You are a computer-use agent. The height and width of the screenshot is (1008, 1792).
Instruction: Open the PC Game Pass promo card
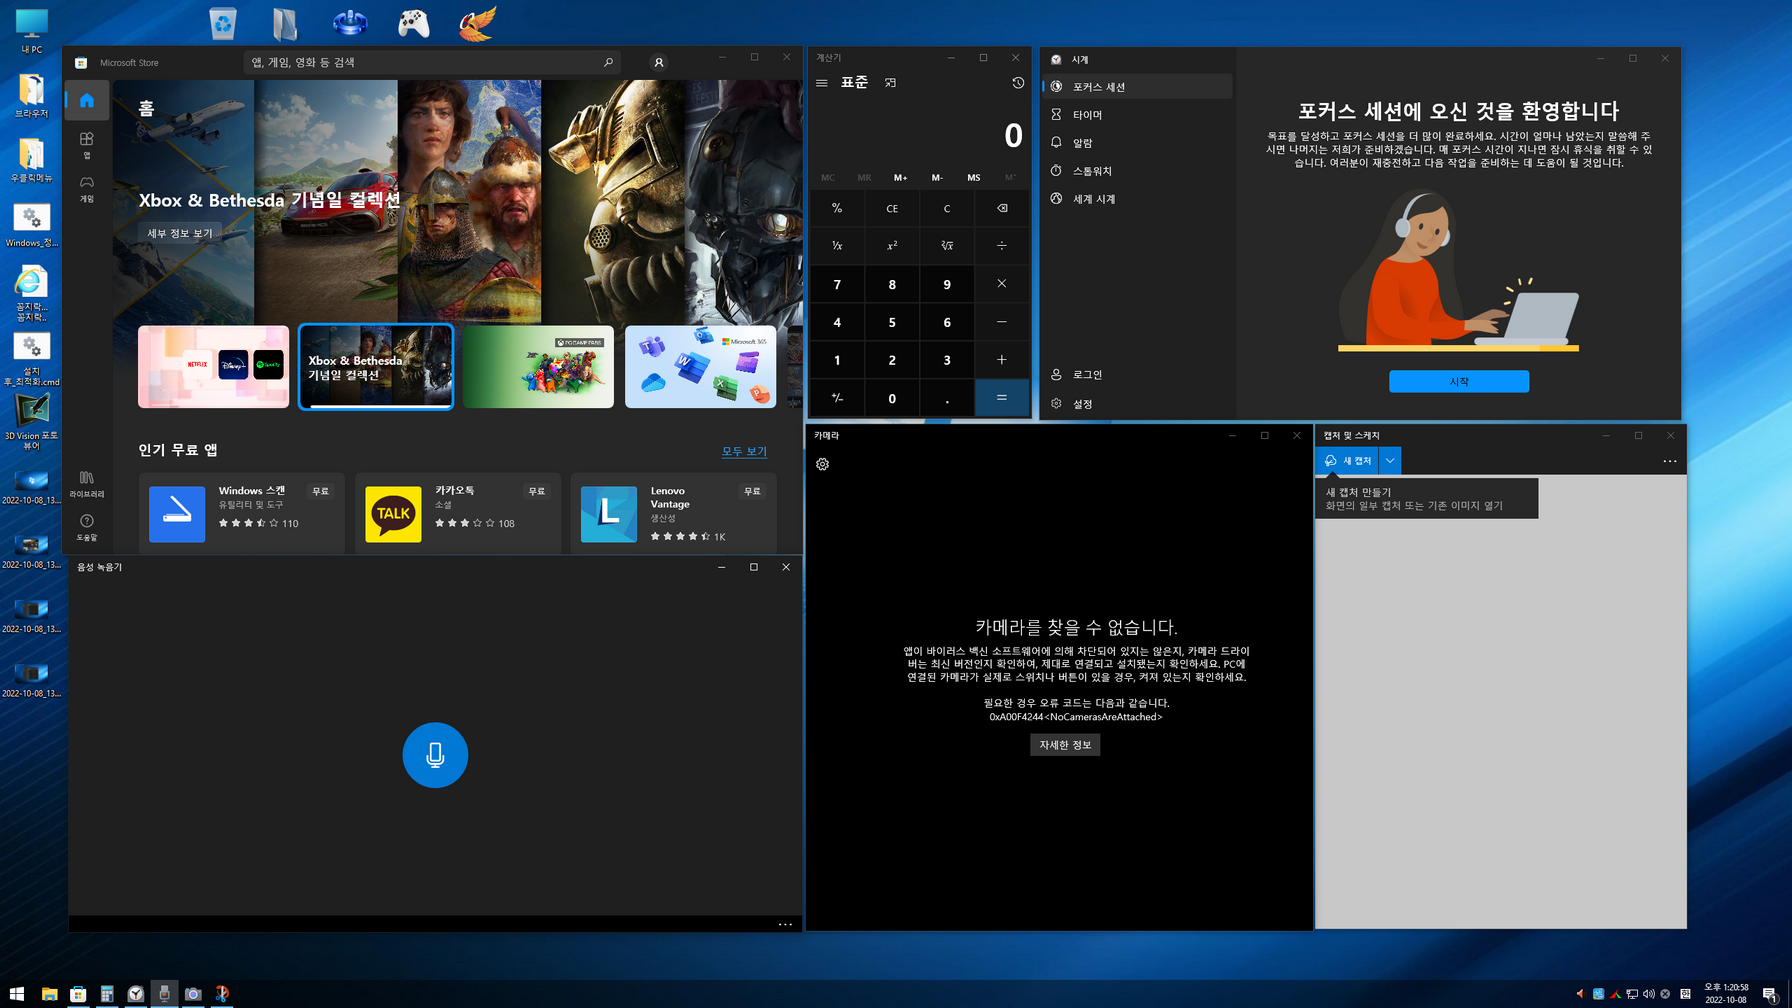tap(538, 366)
